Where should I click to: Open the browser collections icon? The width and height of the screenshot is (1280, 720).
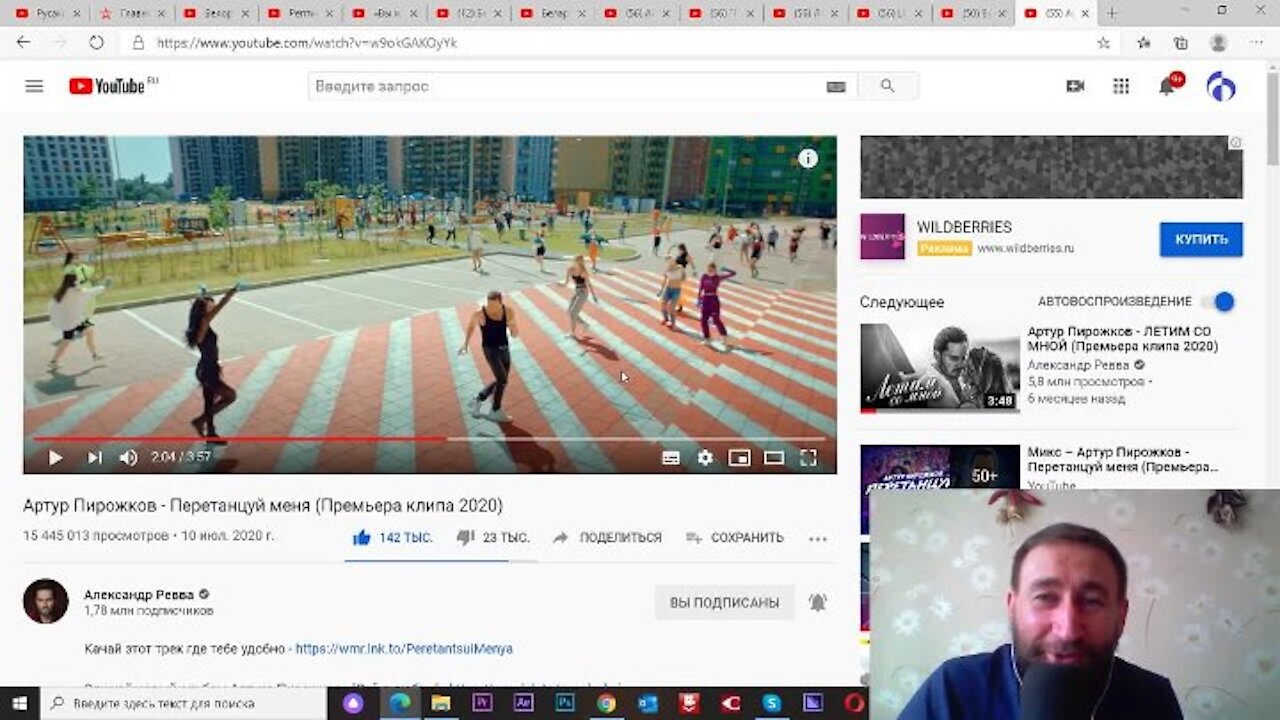click(x=1180, y=43)
